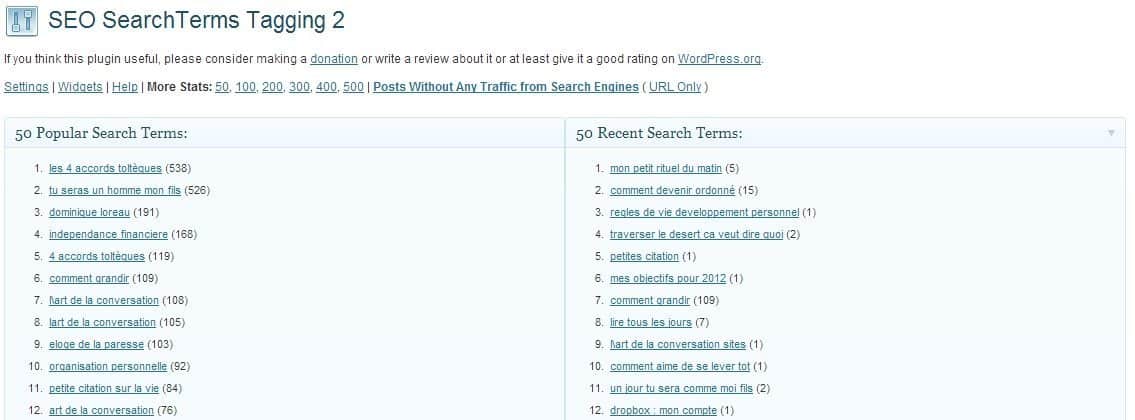Open 'comment grandir' in Recent Search Terms

pos(650,301)
